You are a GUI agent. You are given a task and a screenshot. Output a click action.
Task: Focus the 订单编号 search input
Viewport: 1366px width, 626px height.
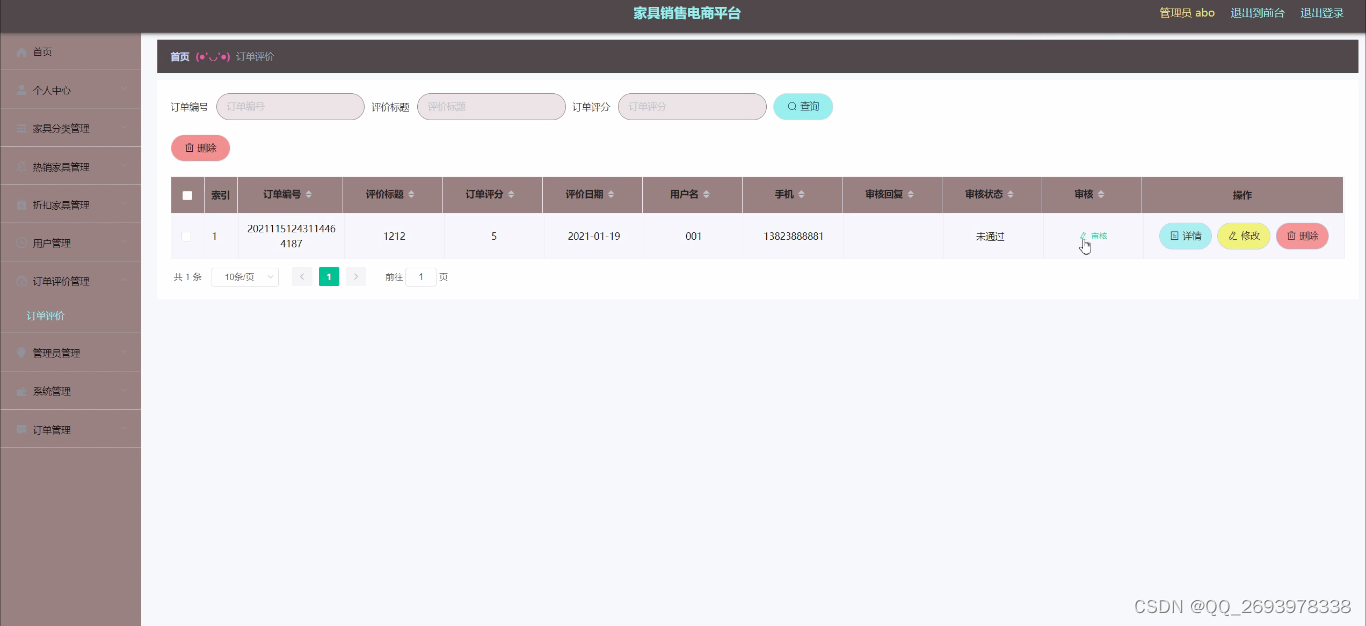pyautogui.click(x=290, y=106)
